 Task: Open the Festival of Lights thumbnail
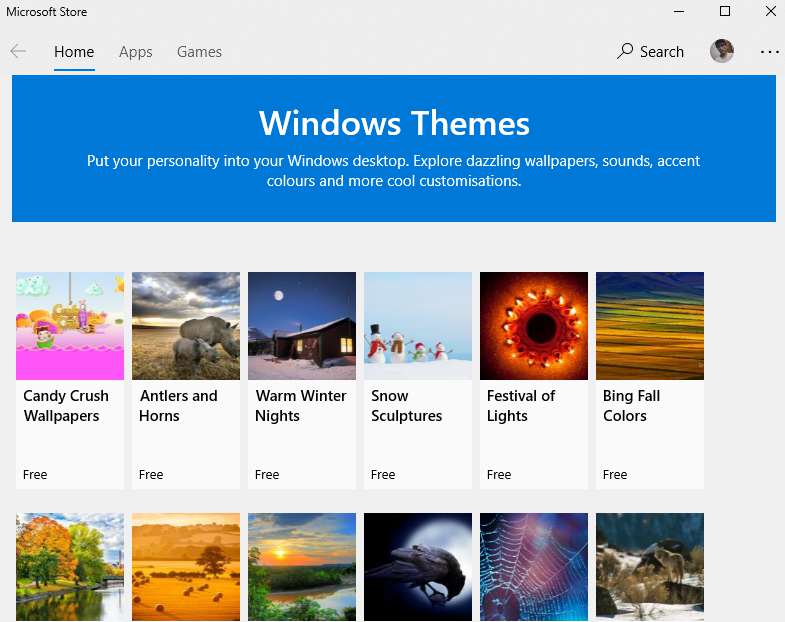pyautogui.click(x=534, y=326)
